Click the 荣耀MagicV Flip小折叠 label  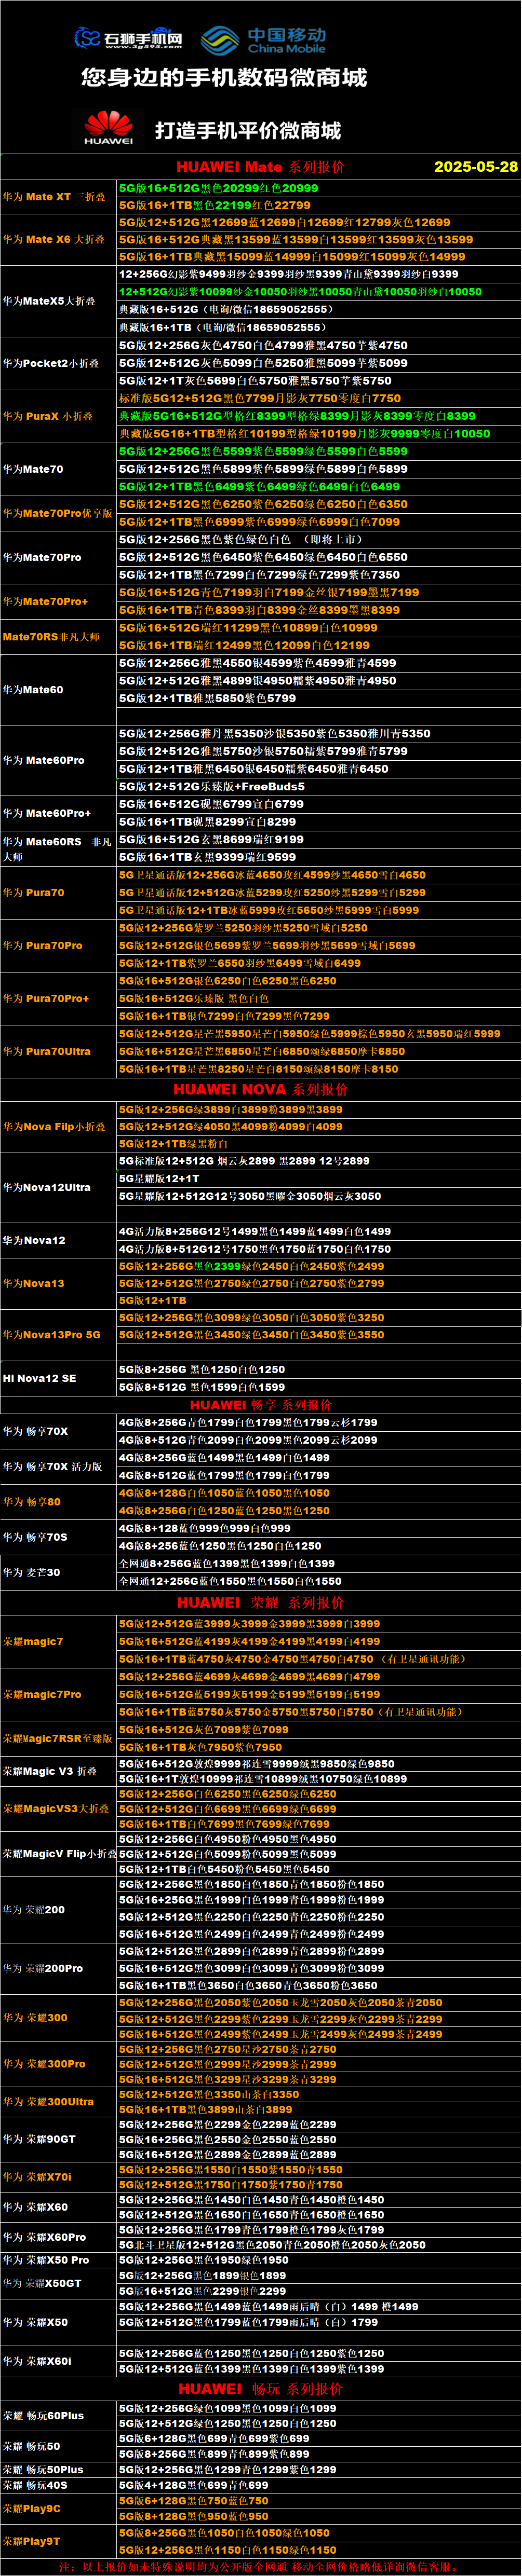tap(59, 1853)
